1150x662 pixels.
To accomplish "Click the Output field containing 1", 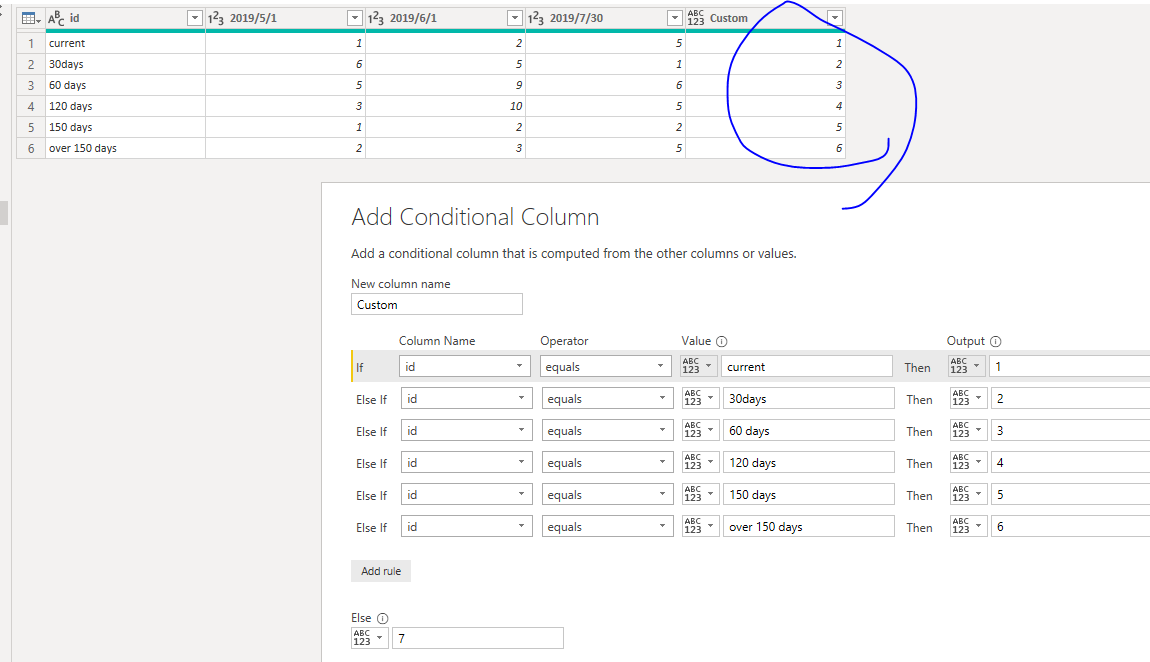I will (x=1069, y=367).
